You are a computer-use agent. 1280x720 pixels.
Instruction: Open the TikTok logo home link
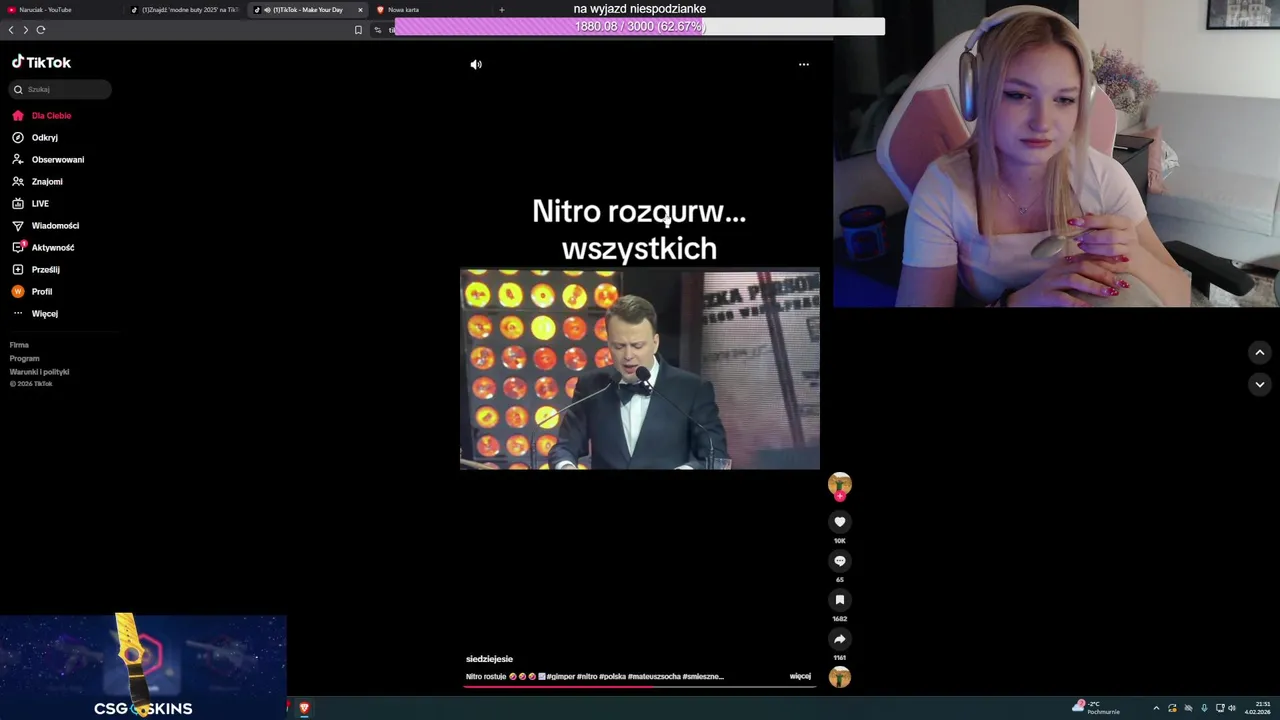pyautogui.click(x=41, y=62)
